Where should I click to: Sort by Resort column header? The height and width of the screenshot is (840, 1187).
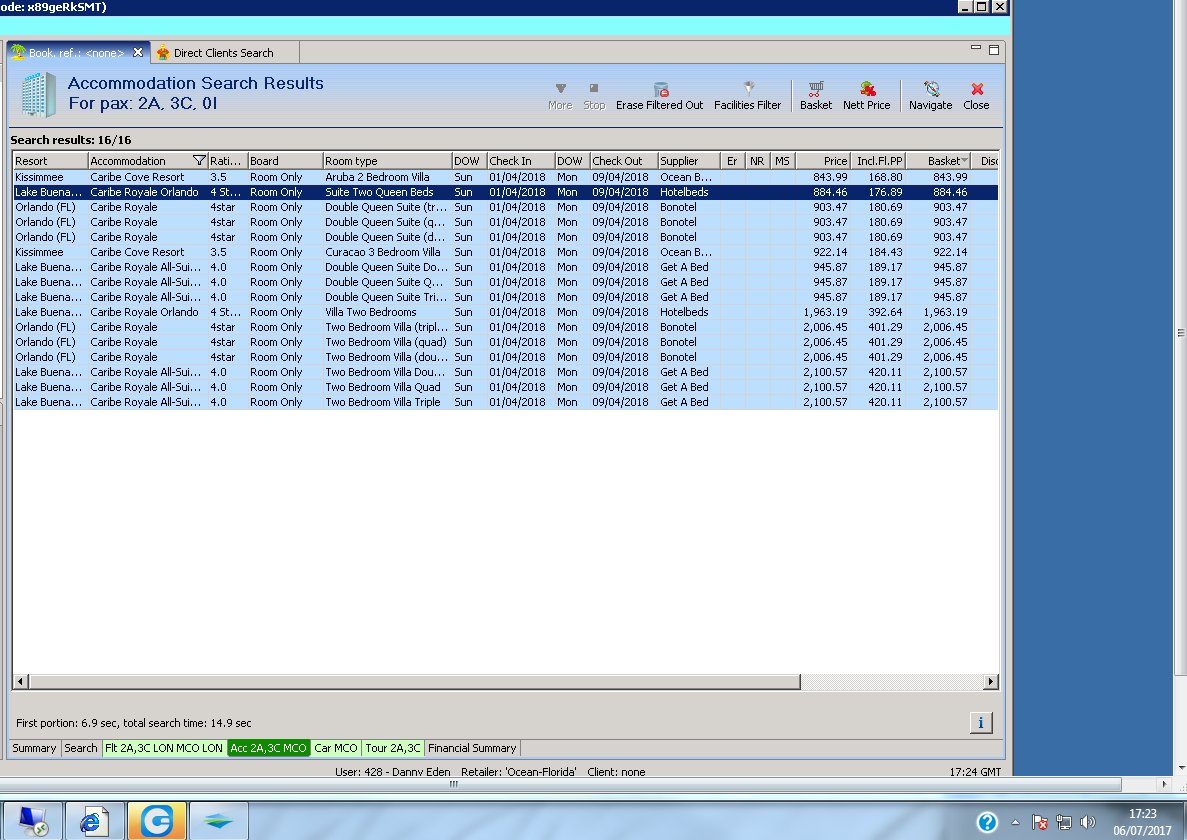pyautogui.click(x=50, y=160)
